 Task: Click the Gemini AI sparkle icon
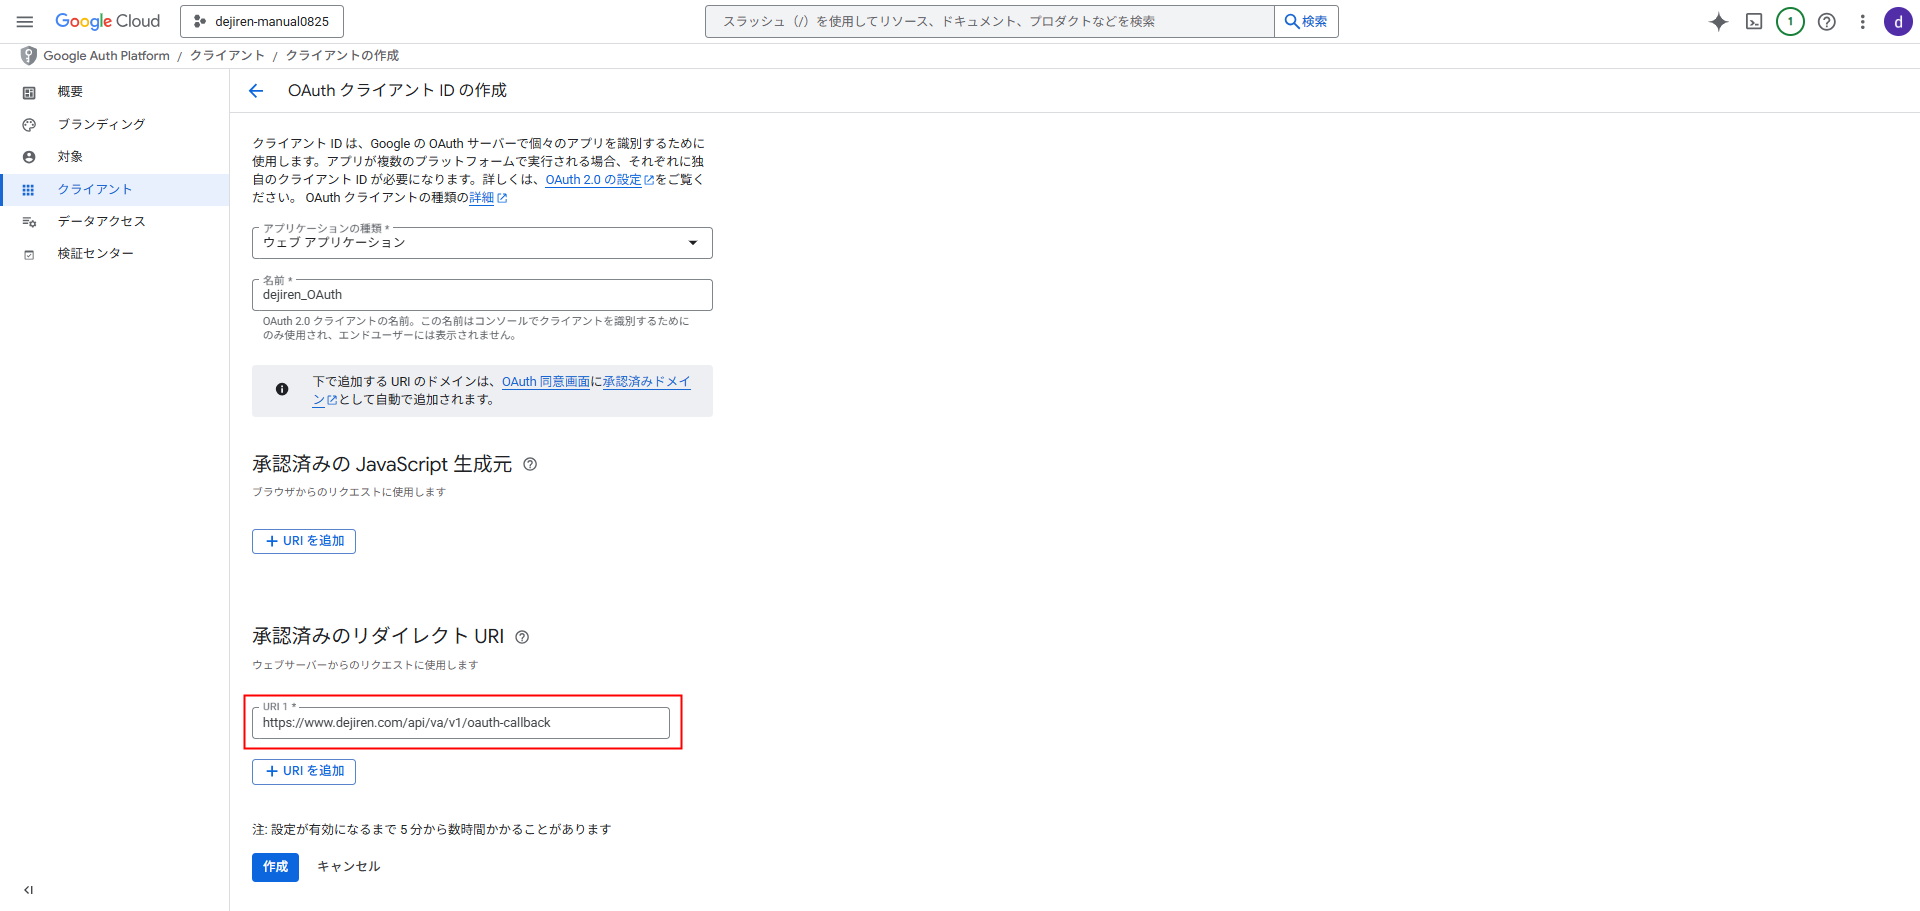[1718, 22]
